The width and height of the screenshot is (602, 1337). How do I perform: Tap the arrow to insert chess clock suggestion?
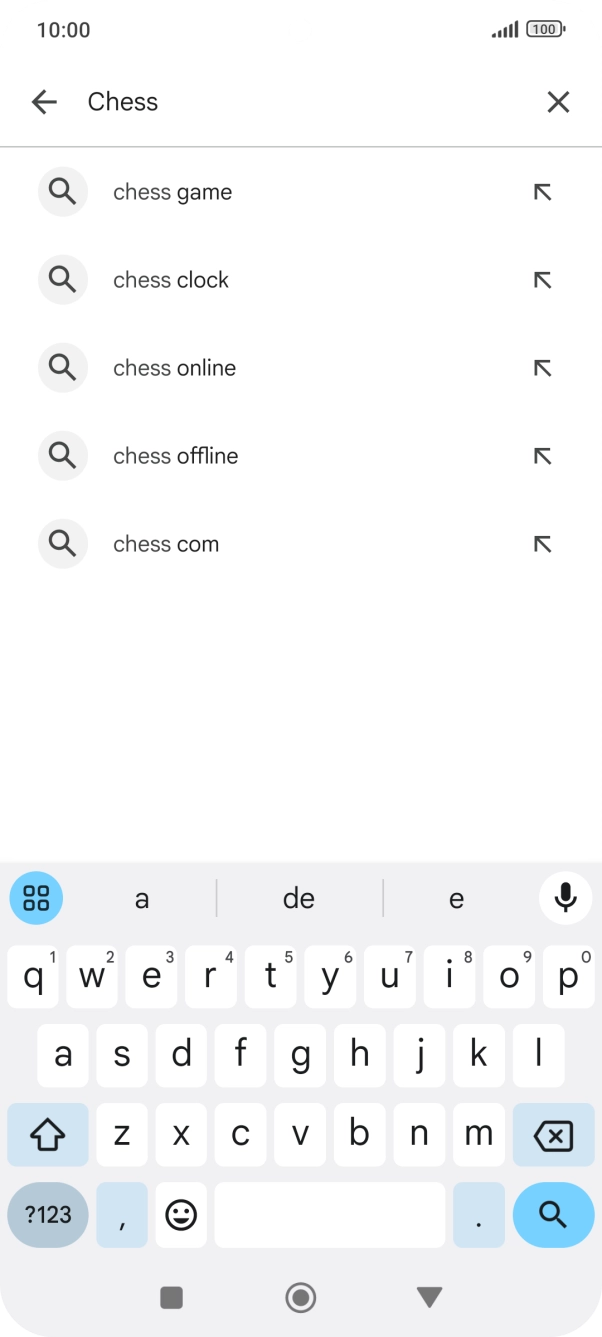(x=541, y=280)
